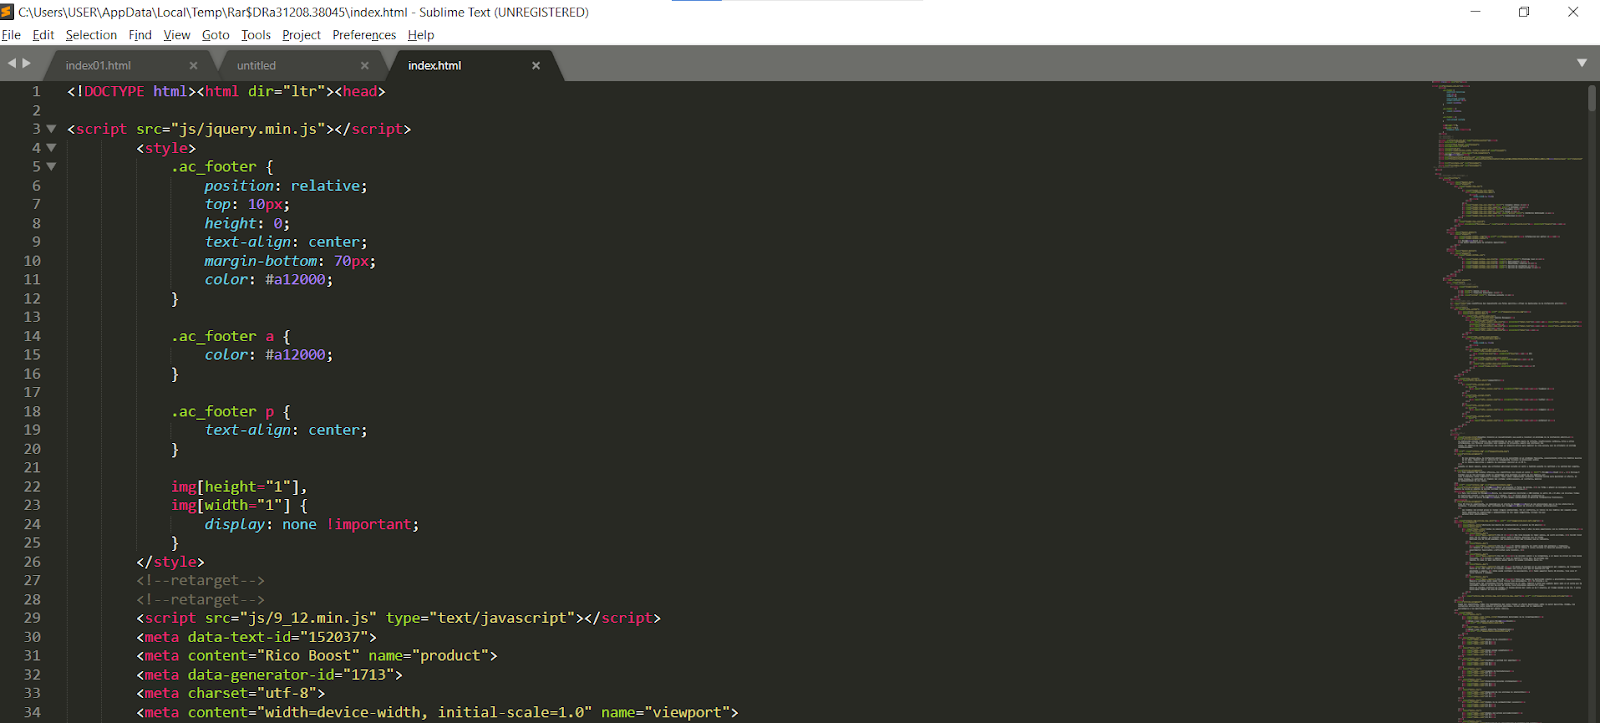The width and height of the screenshot is (1600, 723).
Task: Click line number 34 in gutter
Action: [32, 712]
